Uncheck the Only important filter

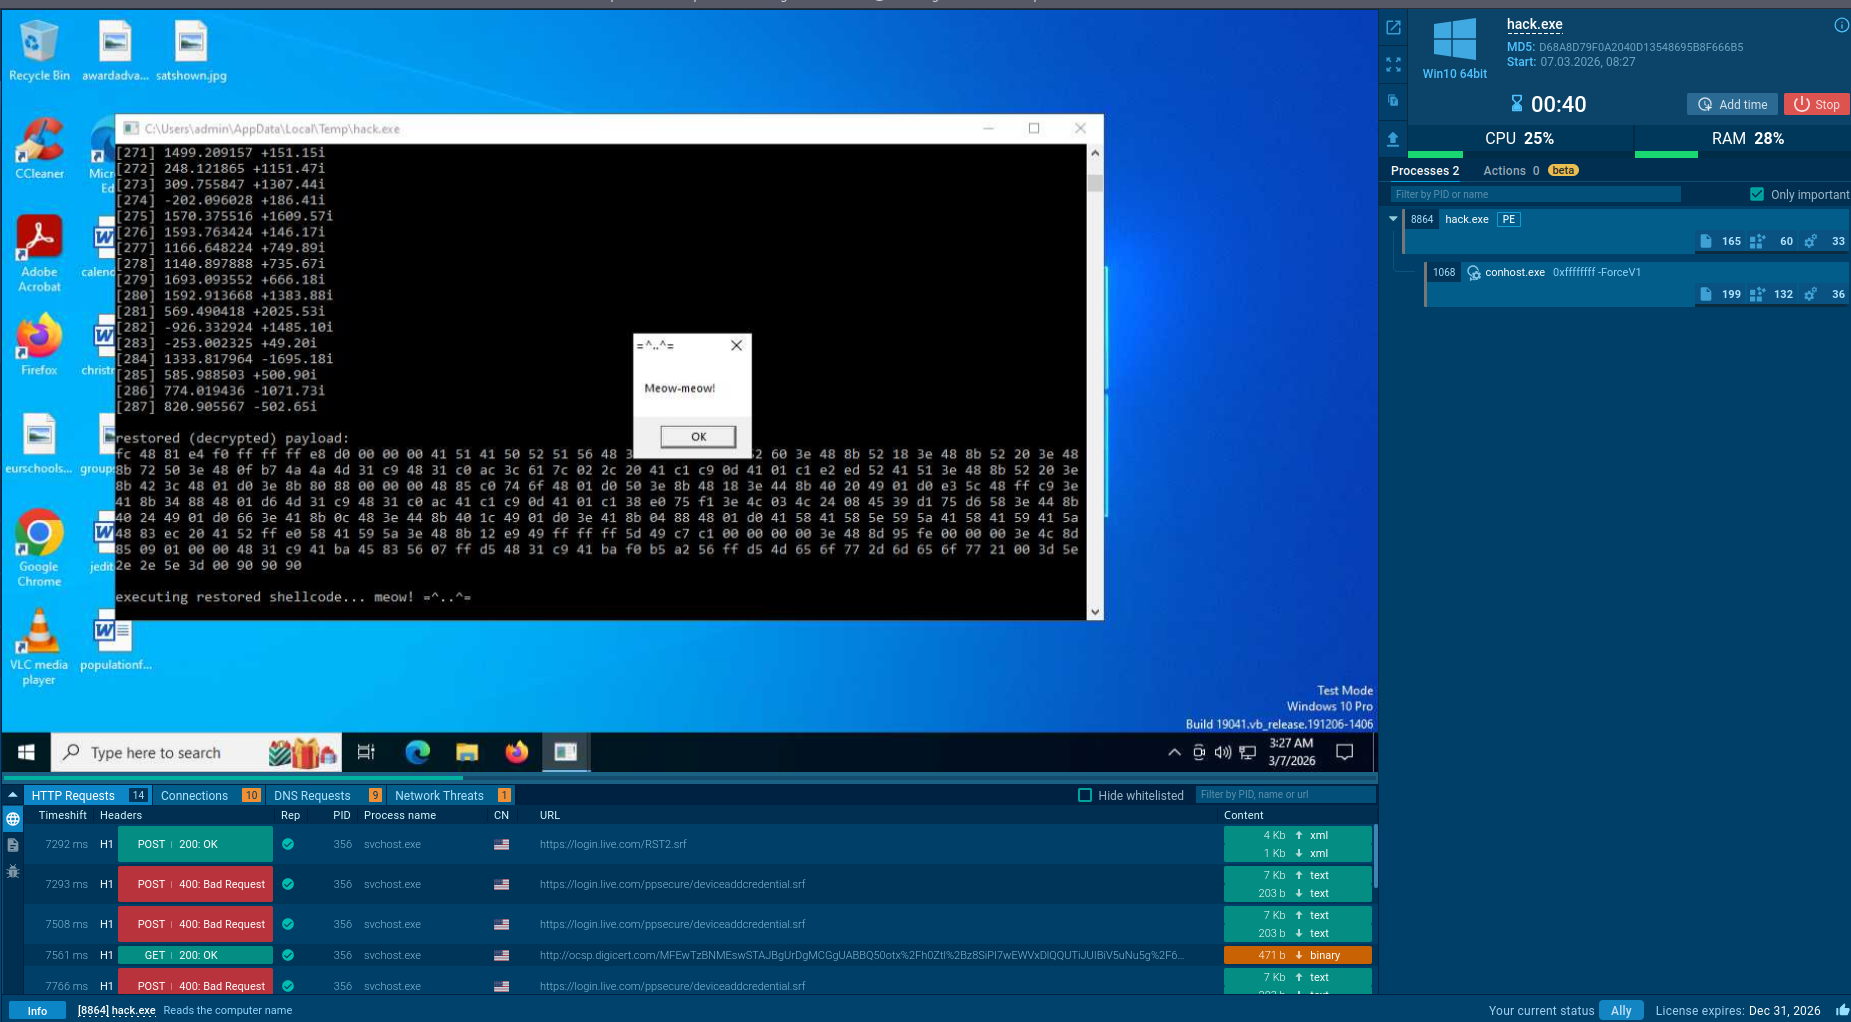click(x=1755, y=194)
